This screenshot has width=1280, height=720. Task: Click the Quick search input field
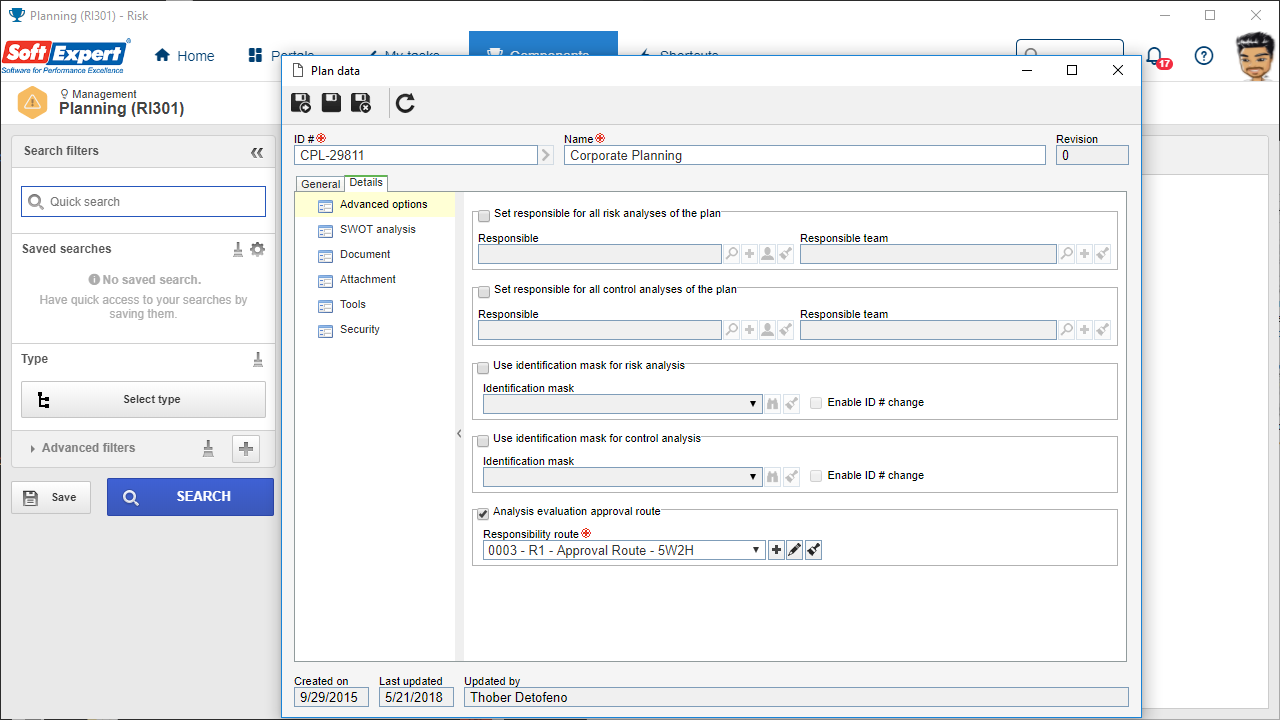[x=143, y=201]
